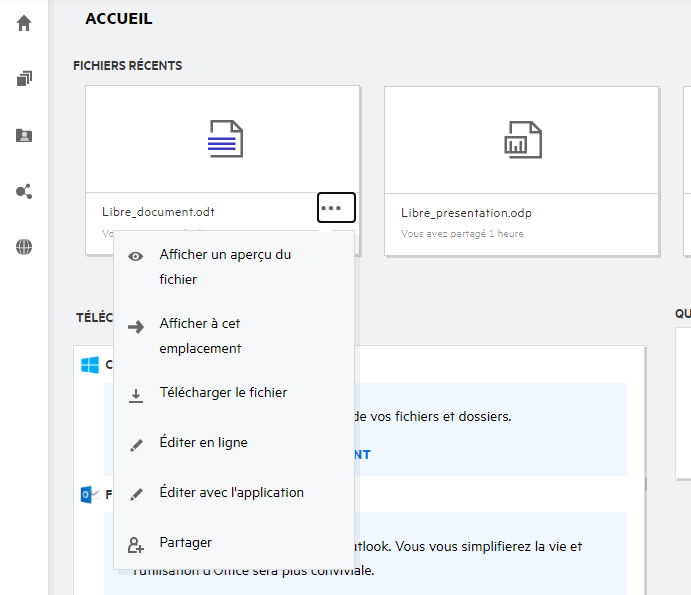Click the share person-plus icon
The width and height of the screenshot is (691, 595).
pos(135,545)
